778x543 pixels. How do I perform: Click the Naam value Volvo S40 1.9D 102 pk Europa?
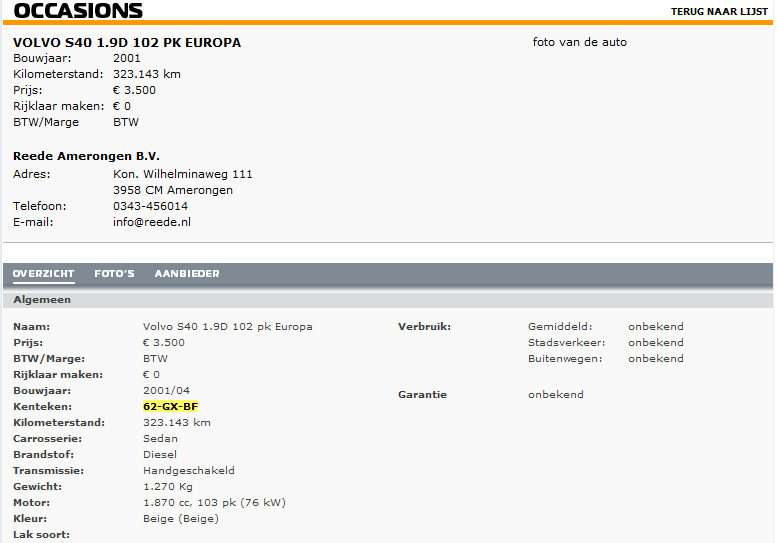228,327
